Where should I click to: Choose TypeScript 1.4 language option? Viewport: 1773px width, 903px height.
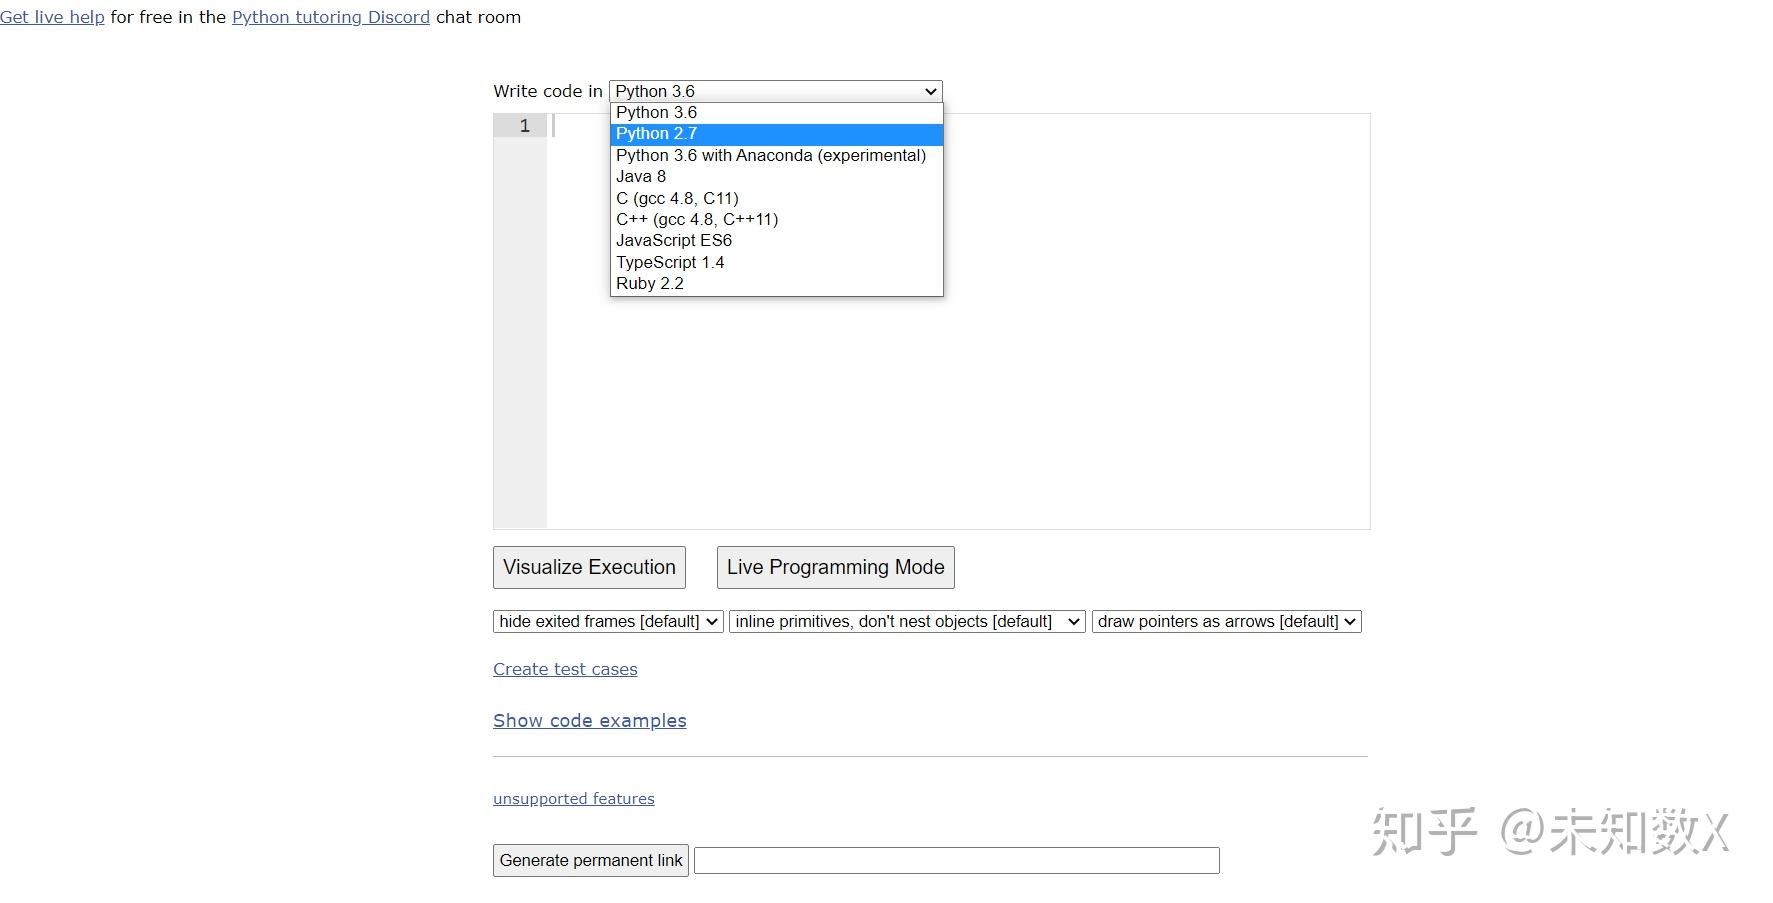click(670, 262)
